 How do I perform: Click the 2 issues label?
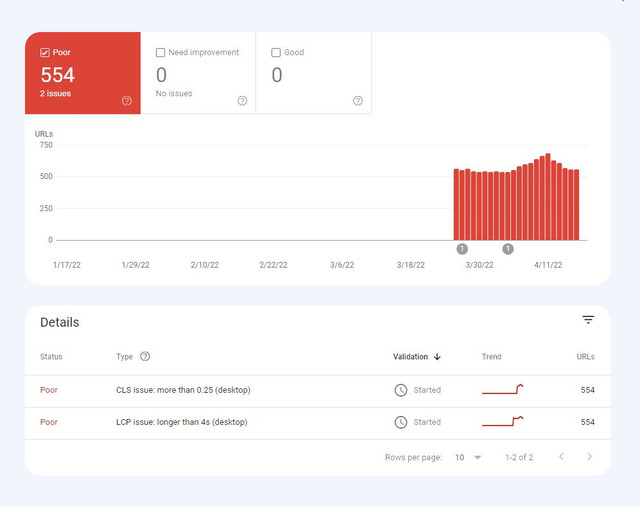pos(56,93)
